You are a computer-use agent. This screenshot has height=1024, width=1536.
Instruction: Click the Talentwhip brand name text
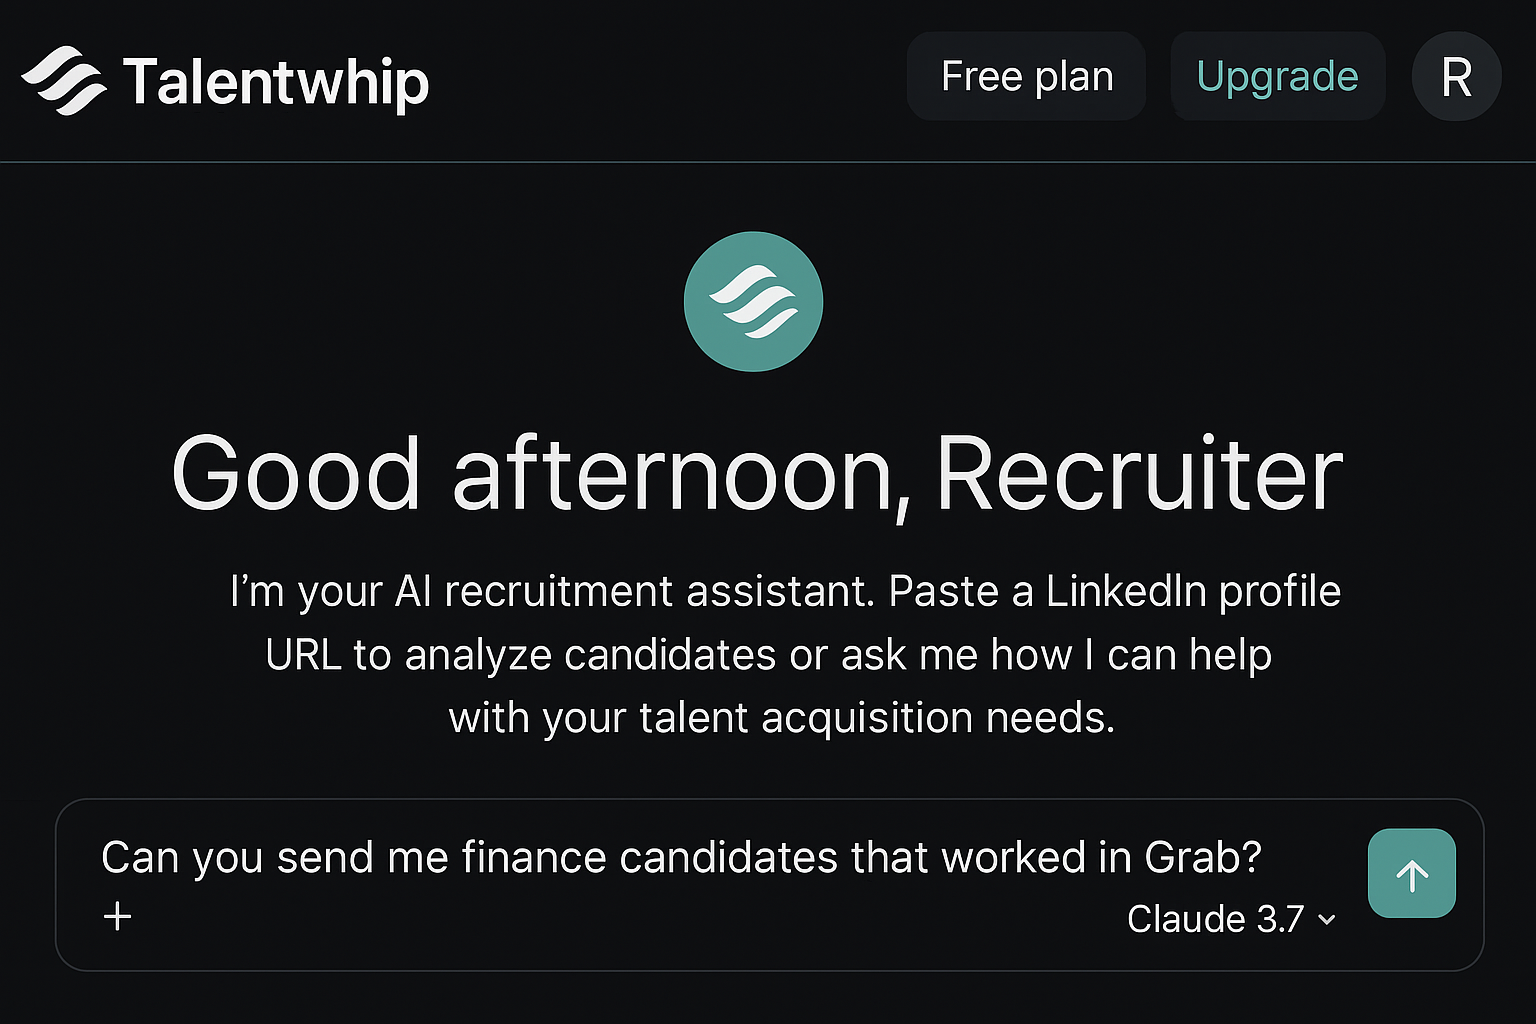click(x=276, y=82)
